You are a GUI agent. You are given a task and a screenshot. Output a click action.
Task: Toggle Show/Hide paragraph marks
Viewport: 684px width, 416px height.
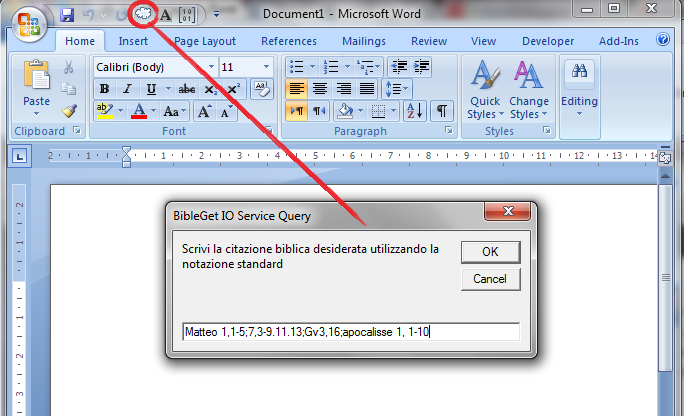coord(441,111)
